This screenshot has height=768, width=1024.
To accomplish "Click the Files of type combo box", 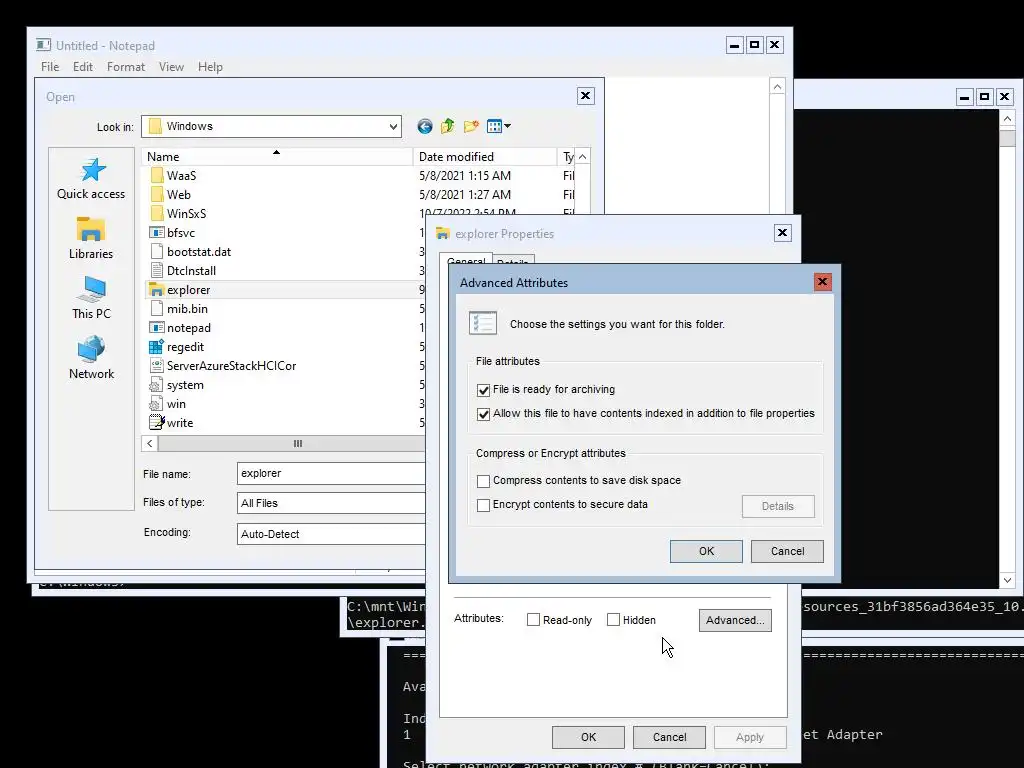I will 331,503.
